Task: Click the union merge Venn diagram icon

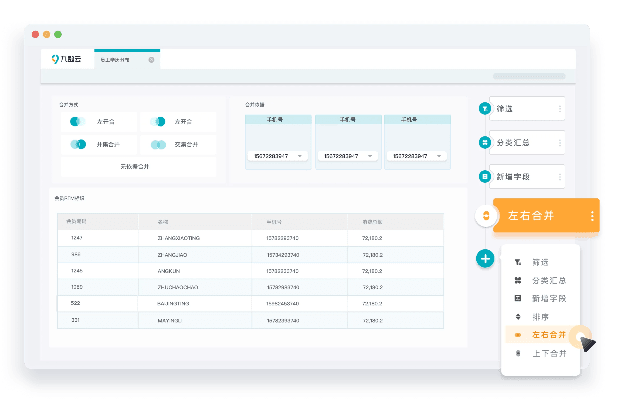Action: point(78,144)
